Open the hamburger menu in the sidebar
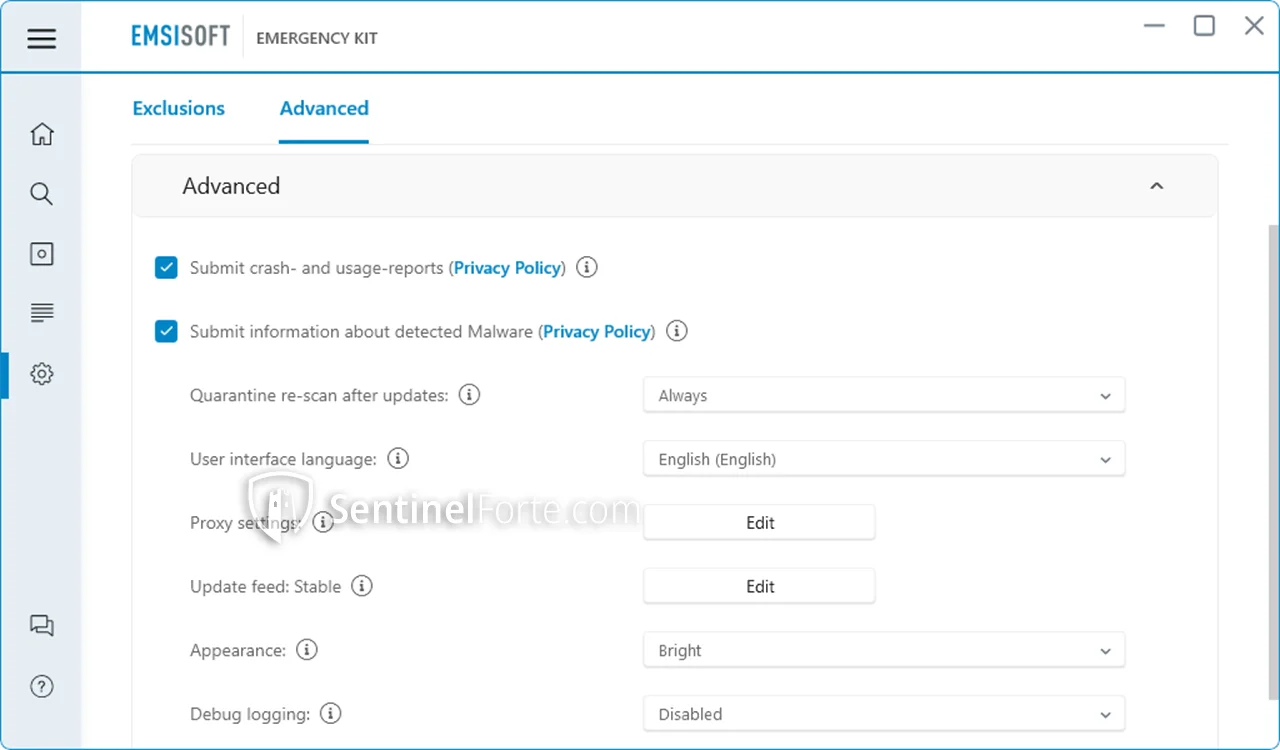The image size is (1280, 750). pos(41,39)
